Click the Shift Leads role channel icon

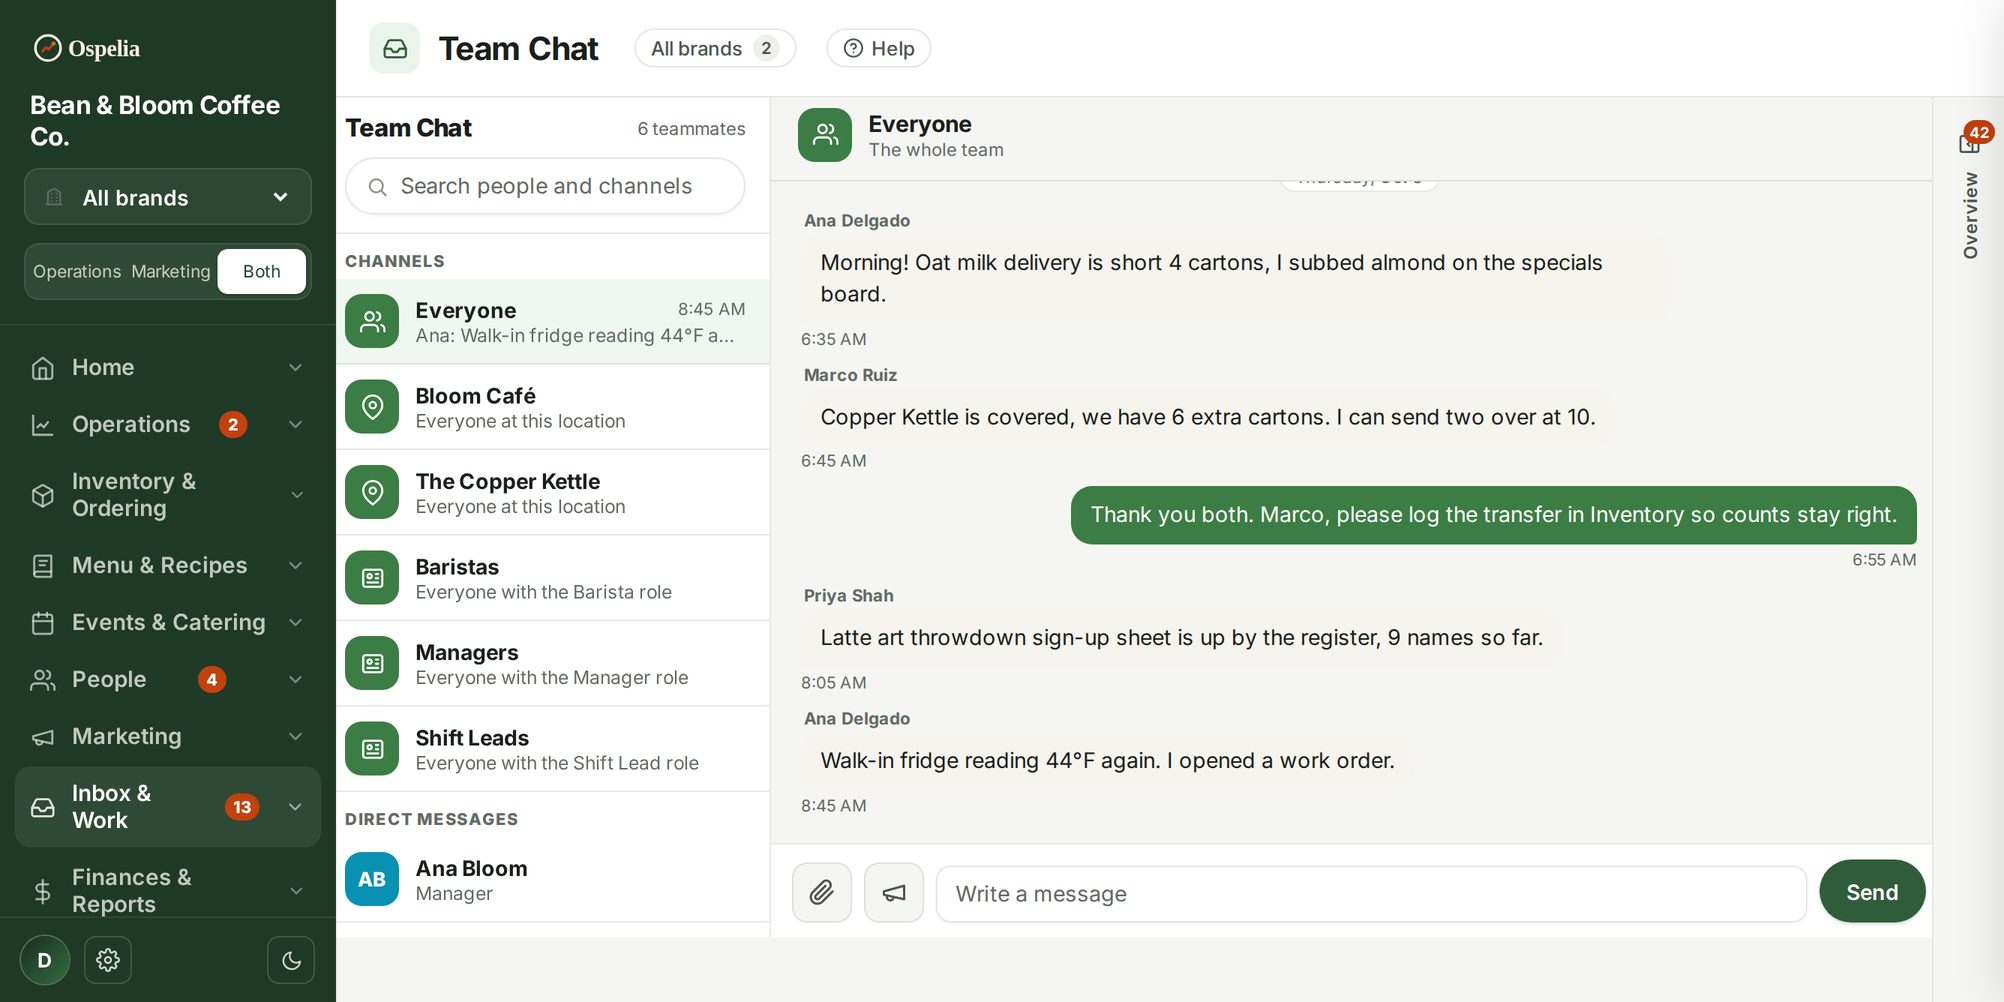coord(372,749)
